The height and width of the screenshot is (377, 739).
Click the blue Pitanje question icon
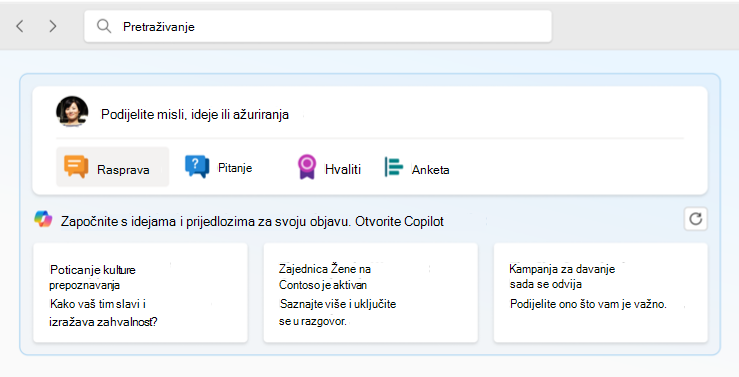coord(197,167)
